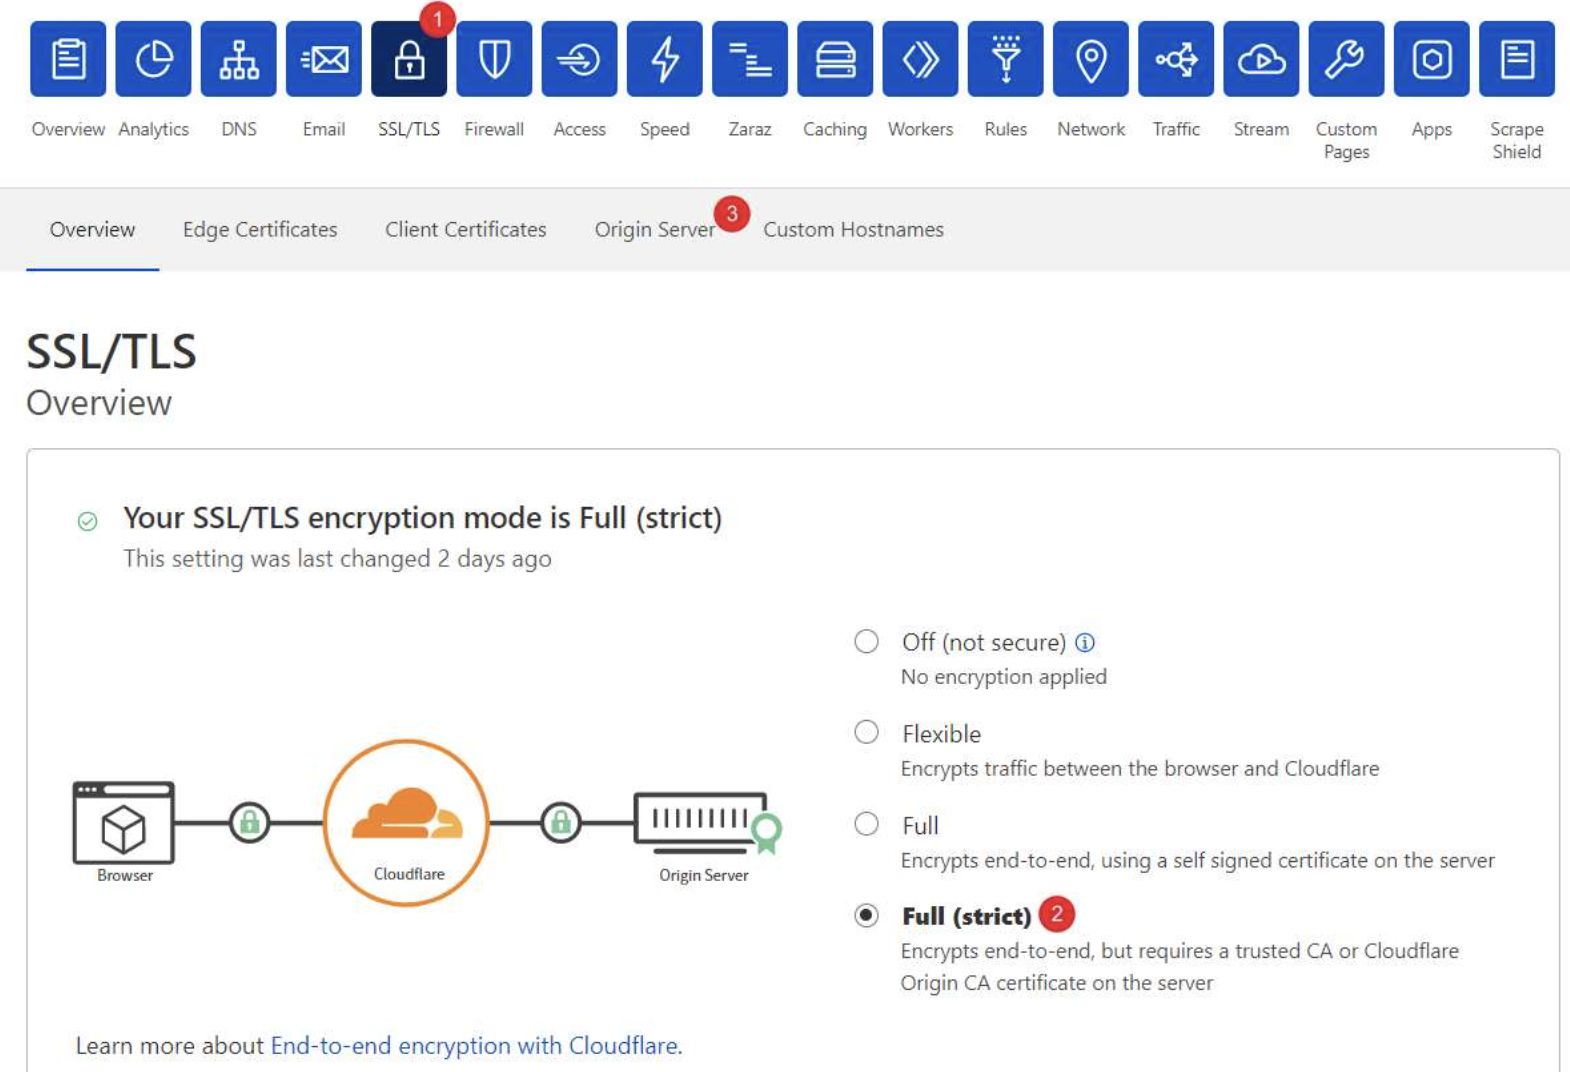Click padlock between Cloudflare and Origin Server

(x=561, y=823)
